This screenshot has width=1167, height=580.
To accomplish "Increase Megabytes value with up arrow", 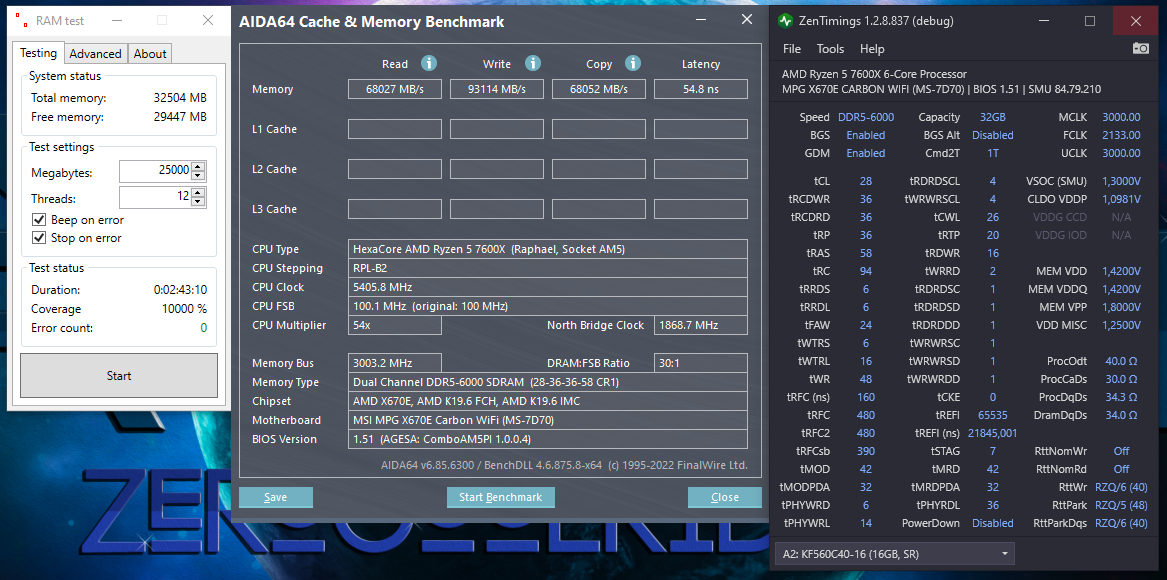I will pyautogui.click(x=197, y=167).
